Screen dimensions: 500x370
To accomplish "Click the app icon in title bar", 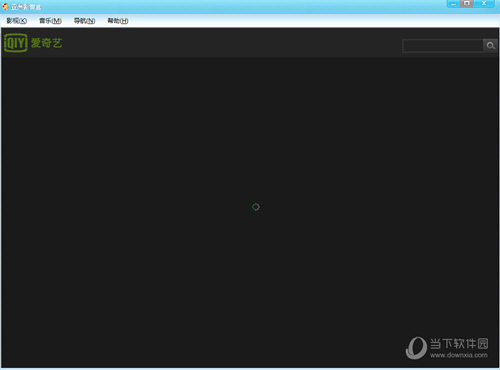I will coord(5,6).
